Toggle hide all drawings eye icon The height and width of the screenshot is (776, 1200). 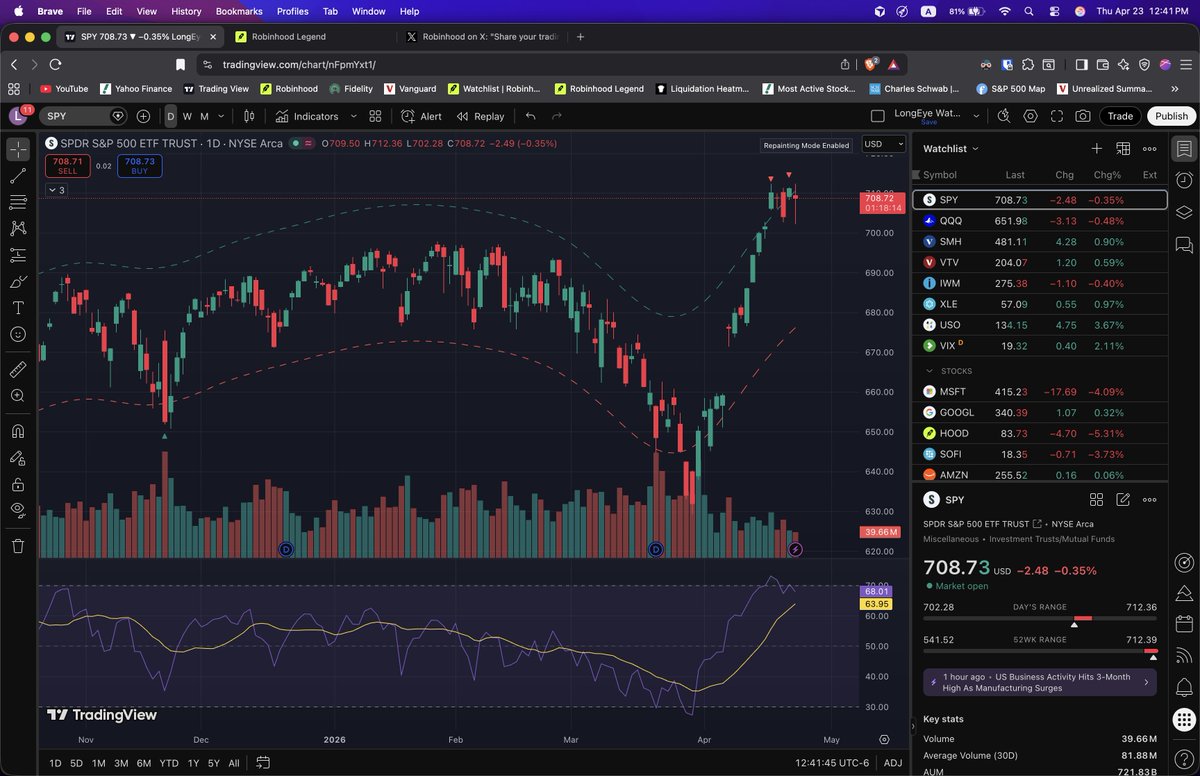pyautogui.click(x=18, y=511)
